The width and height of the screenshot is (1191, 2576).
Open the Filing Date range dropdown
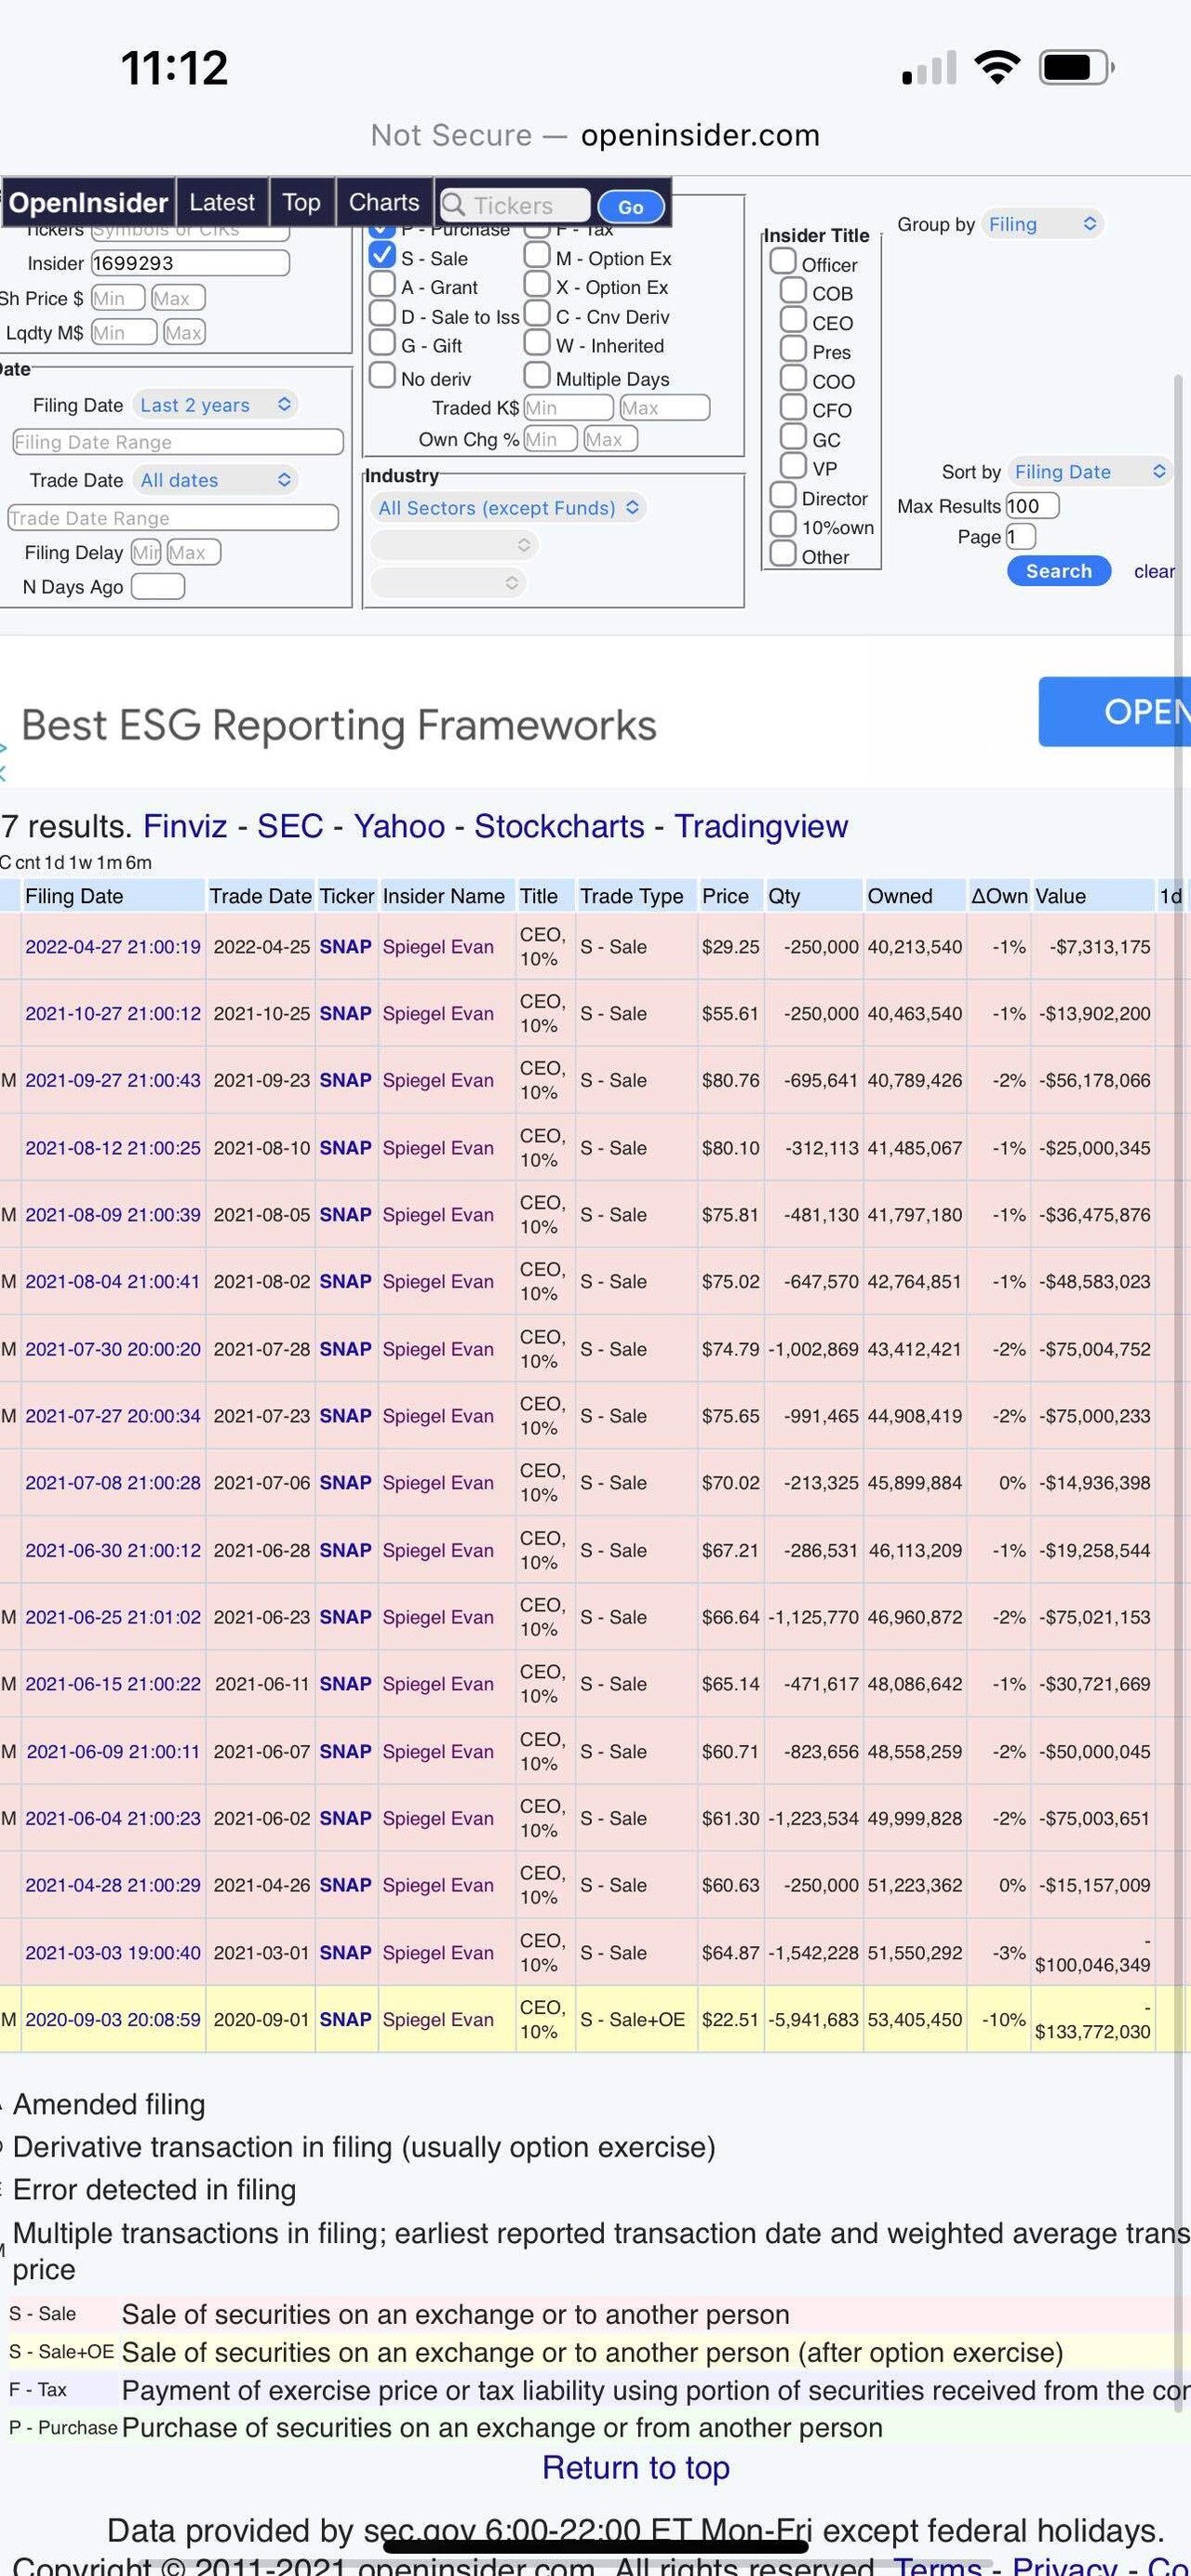coord(215,405)
